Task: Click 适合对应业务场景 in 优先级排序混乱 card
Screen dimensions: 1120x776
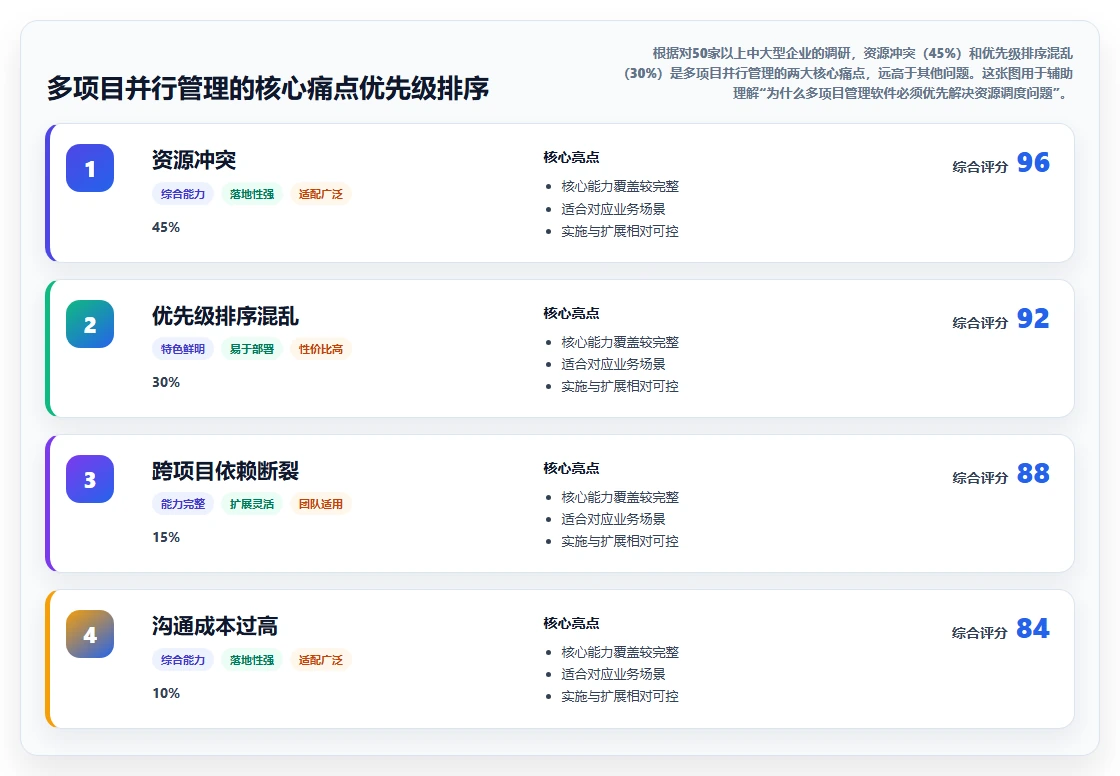Action: [x=614, y=364]
